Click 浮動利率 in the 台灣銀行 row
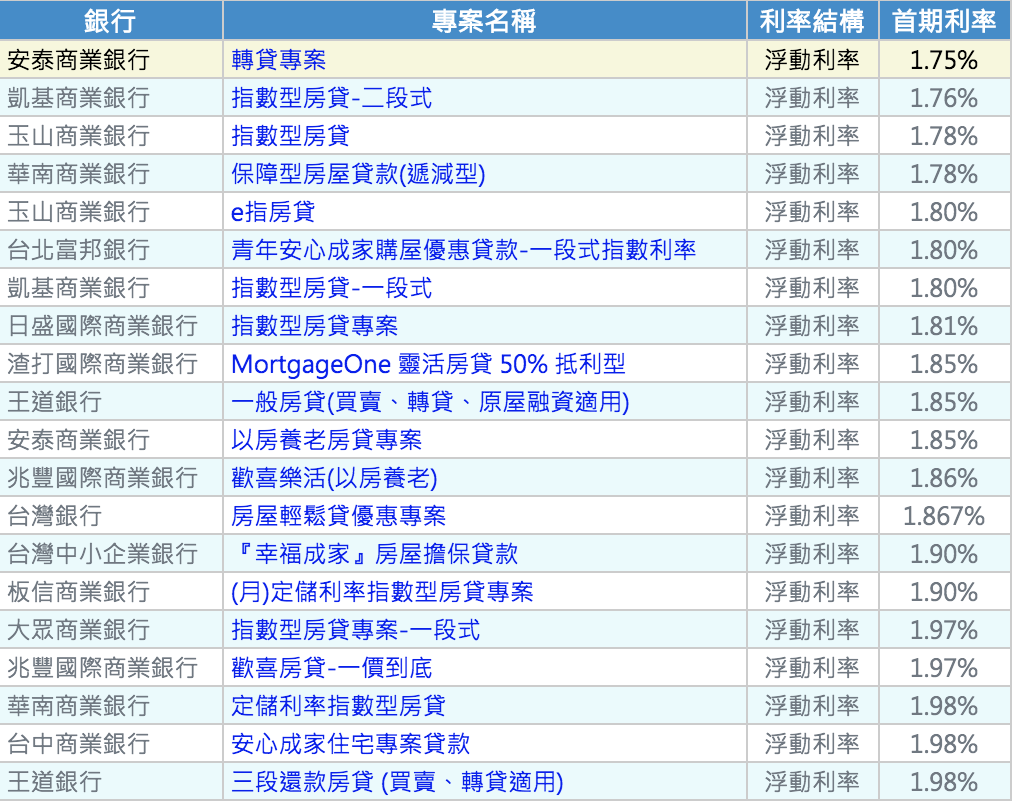The height and width of the screenshot is (802, 1012). coord(812,516)
